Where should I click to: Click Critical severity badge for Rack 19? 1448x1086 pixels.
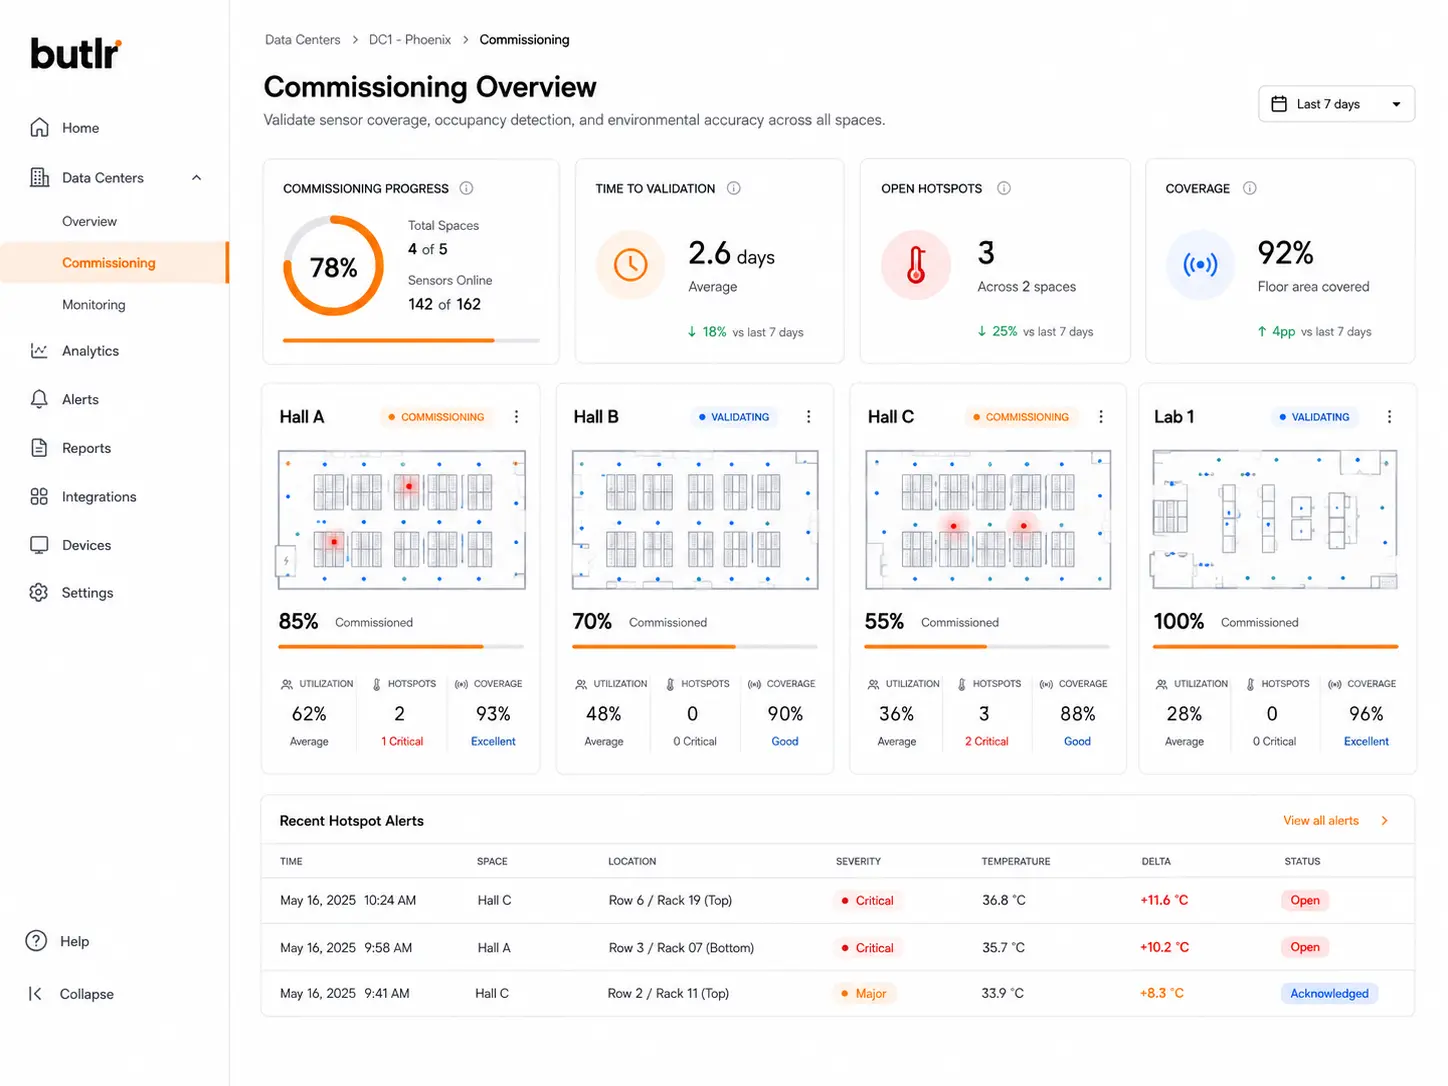867,900
